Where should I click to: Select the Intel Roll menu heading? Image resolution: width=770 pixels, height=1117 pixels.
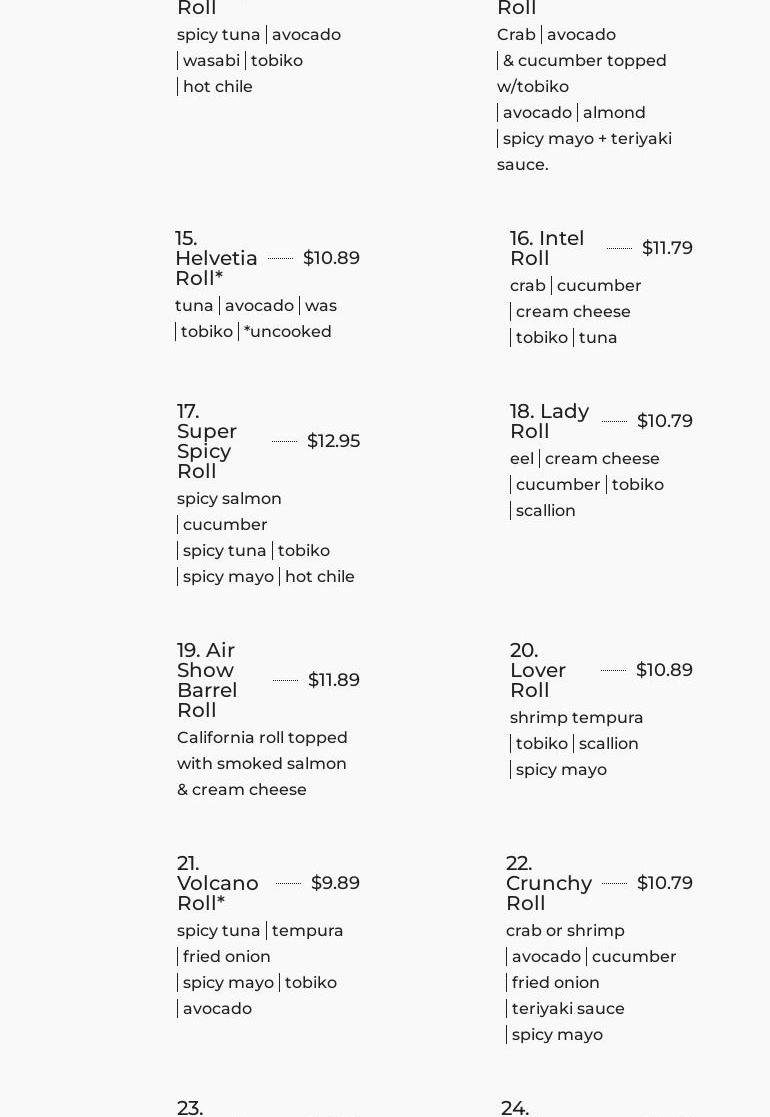547,248
